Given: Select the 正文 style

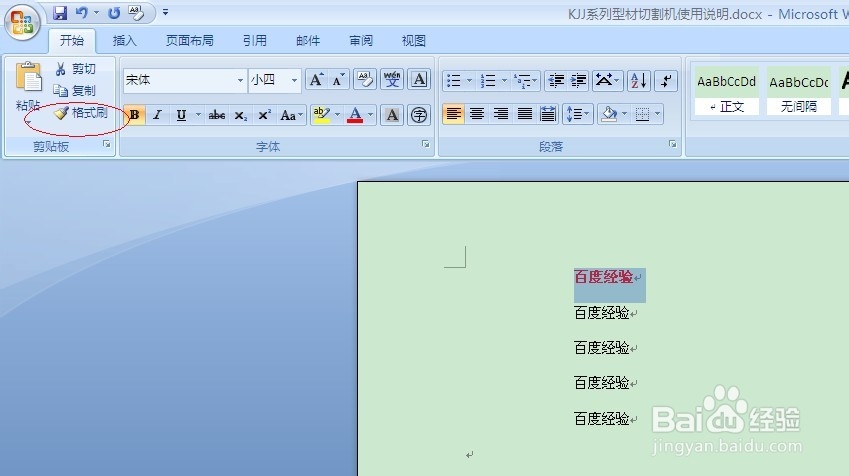Looking at the screenshot, I should tap(727, 90).
